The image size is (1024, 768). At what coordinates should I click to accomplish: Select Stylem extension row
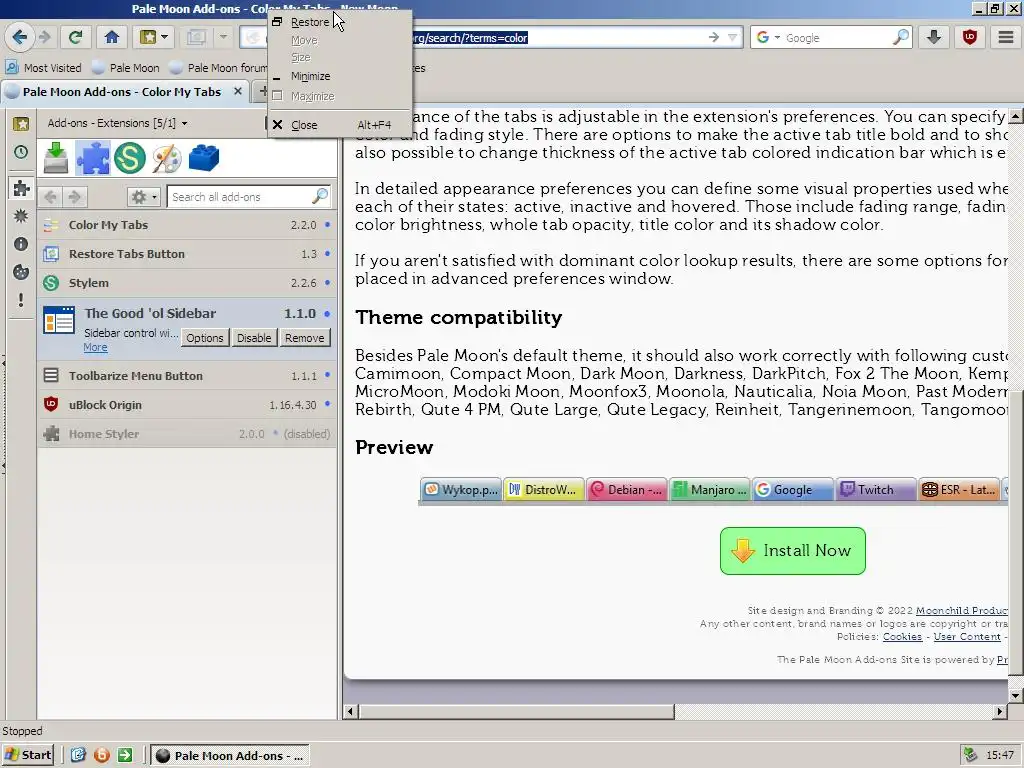point(187,283)
